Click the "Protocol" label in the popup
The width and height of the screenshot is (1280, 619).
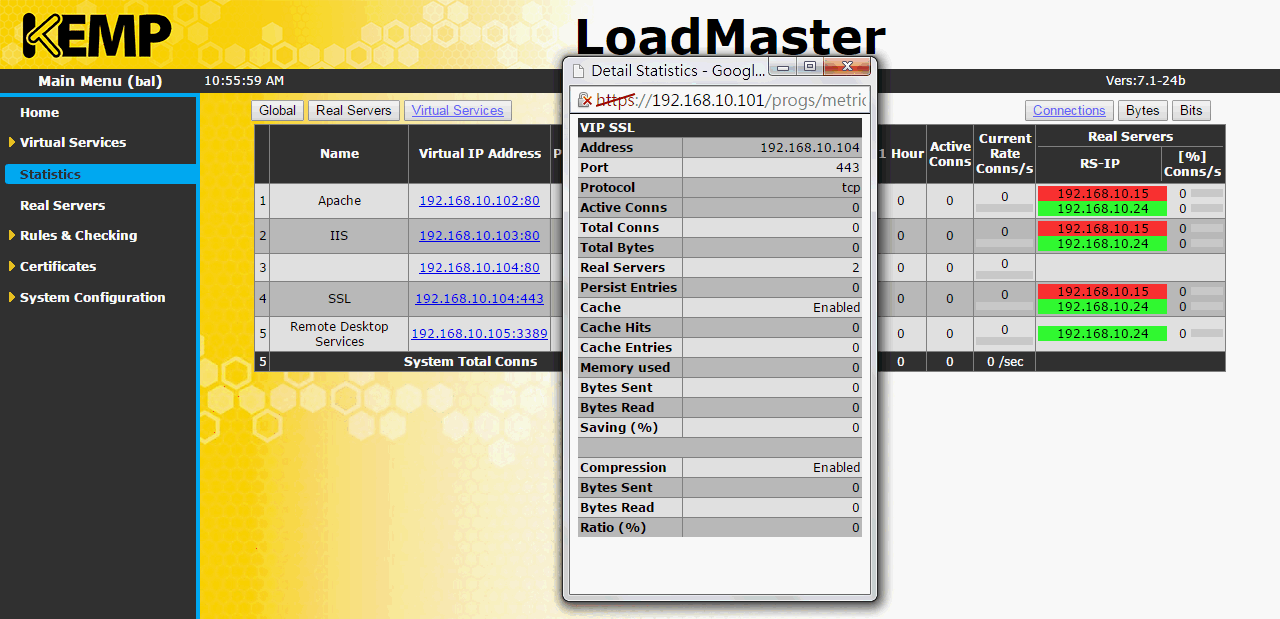point(608,188)
